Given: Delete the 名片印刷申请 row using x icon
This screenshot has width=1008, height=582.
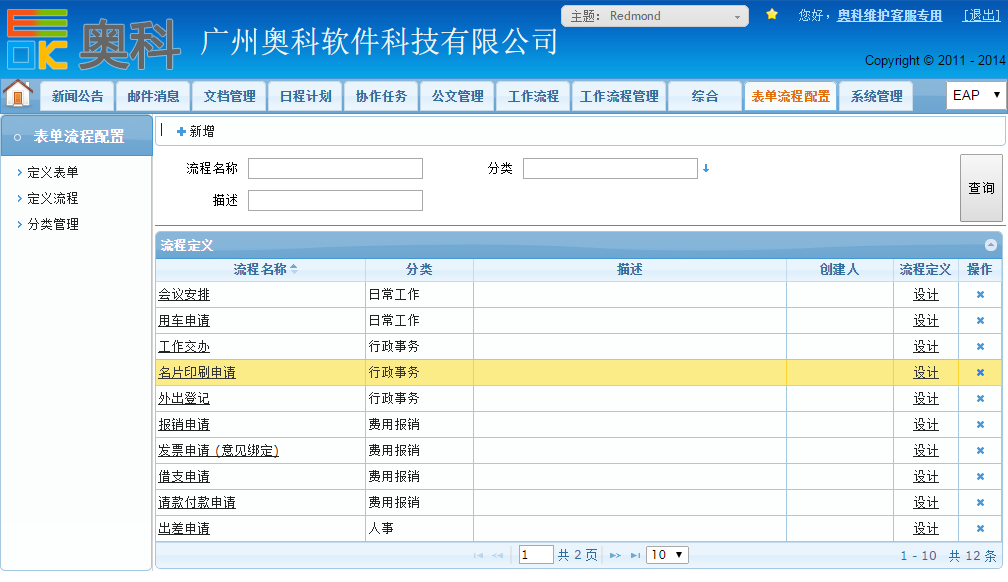Looking at the screenshot, I should [x=980, y=373].
